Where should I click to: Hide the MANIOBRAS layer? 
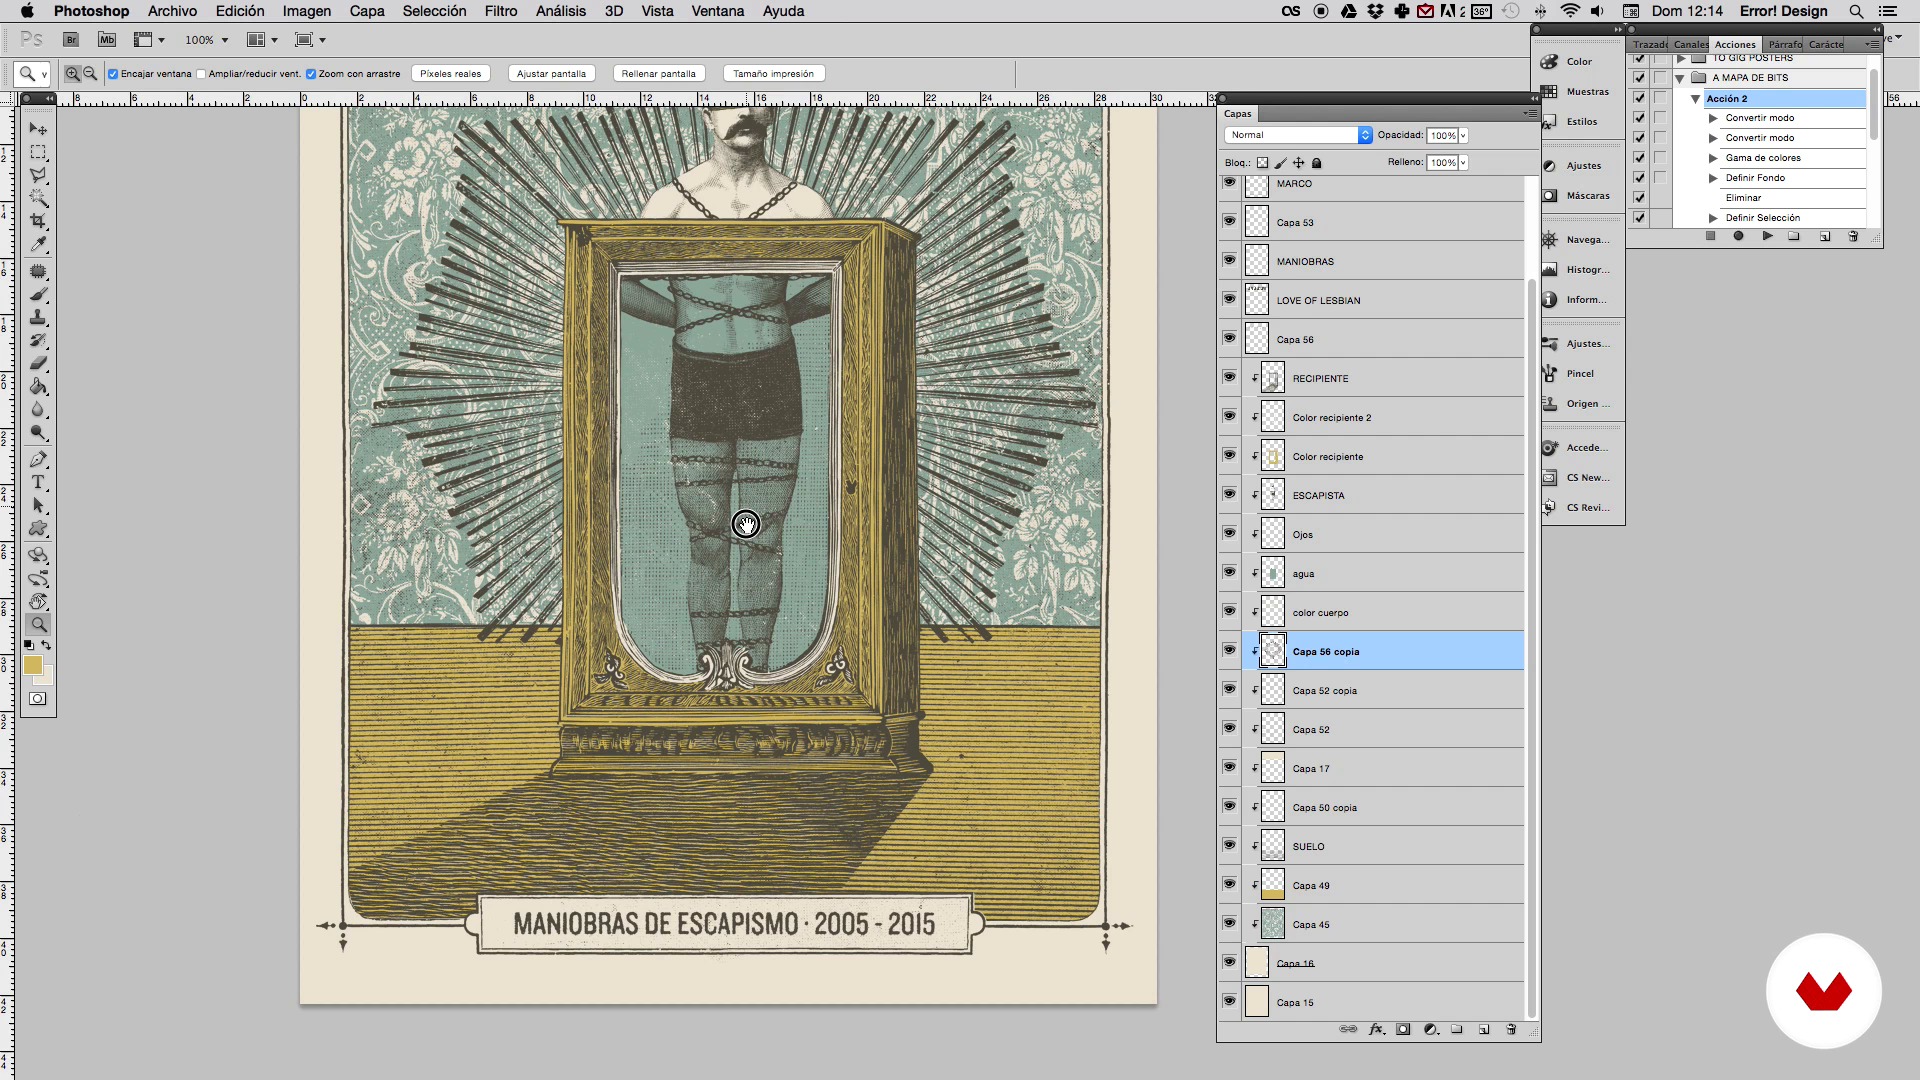coord(1229,260)
